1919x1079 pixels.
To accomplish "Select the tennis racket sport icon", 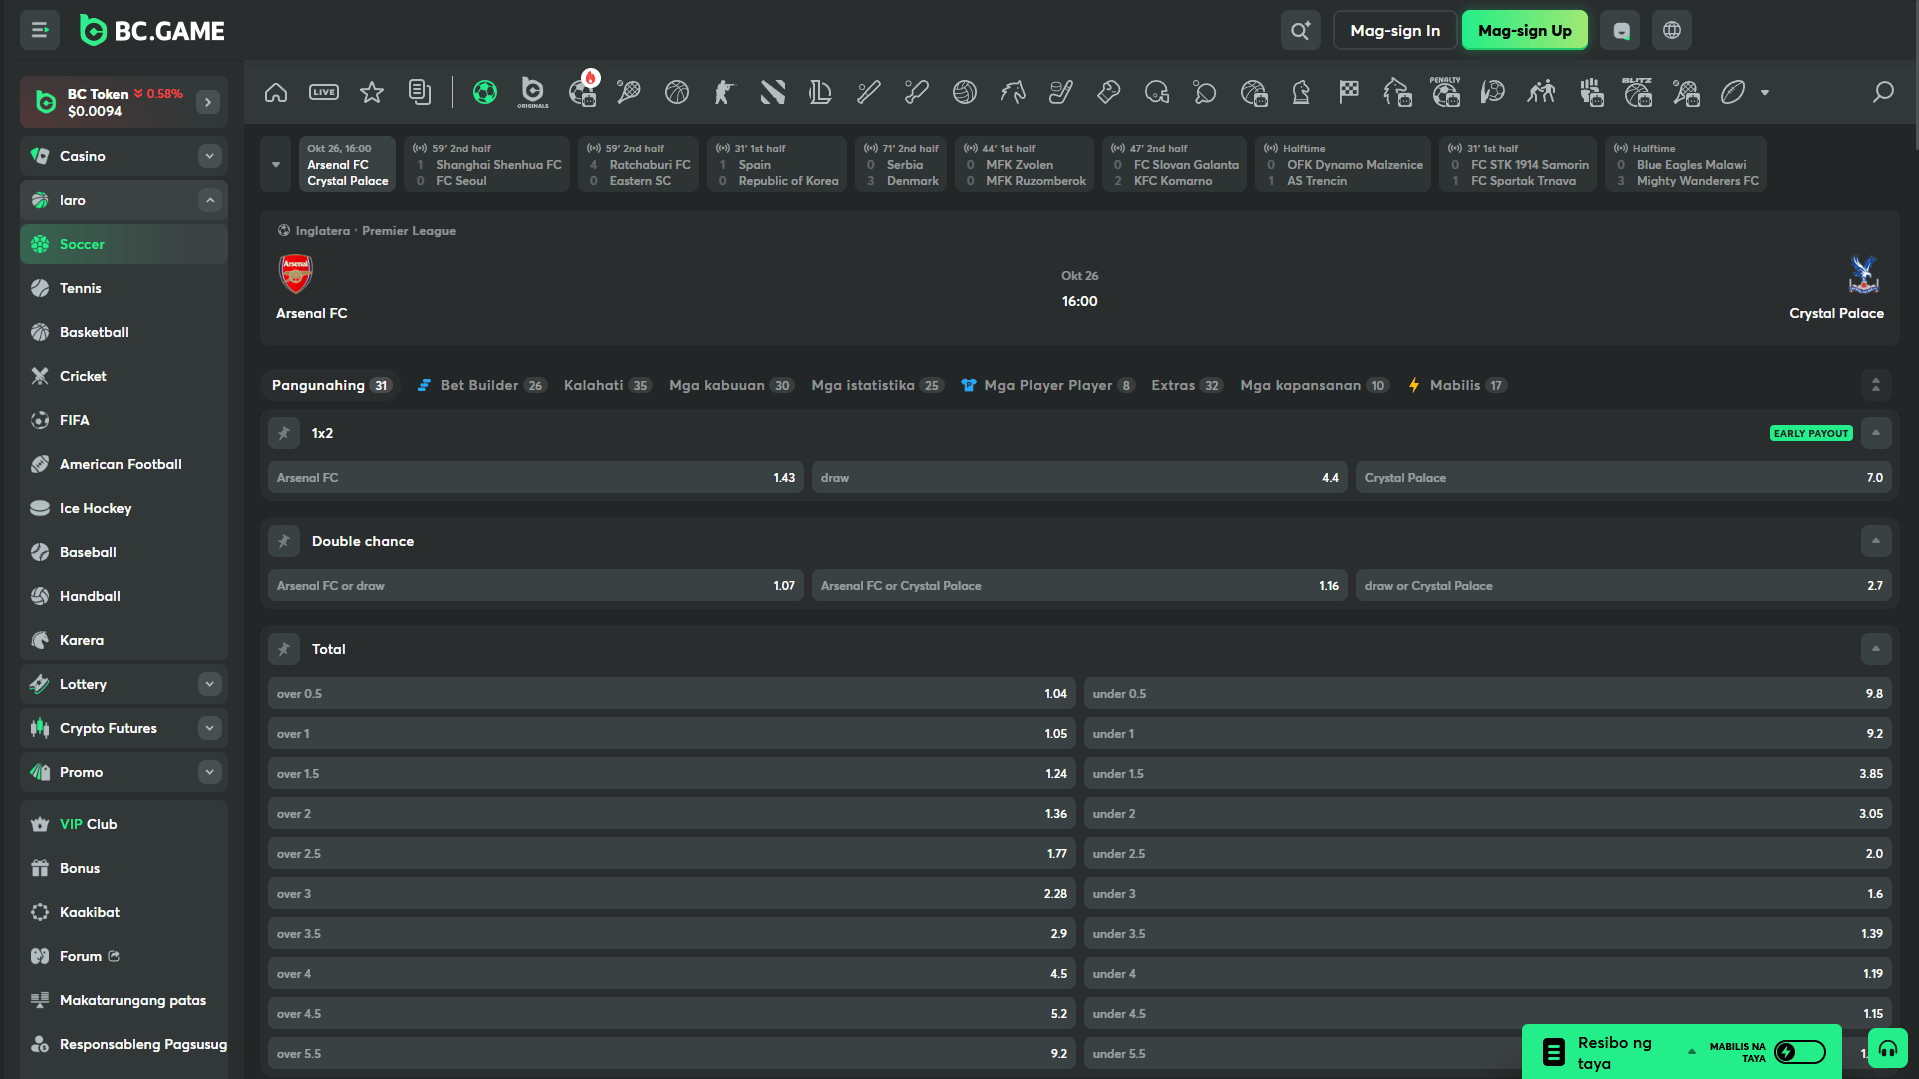I will (629, 93).
